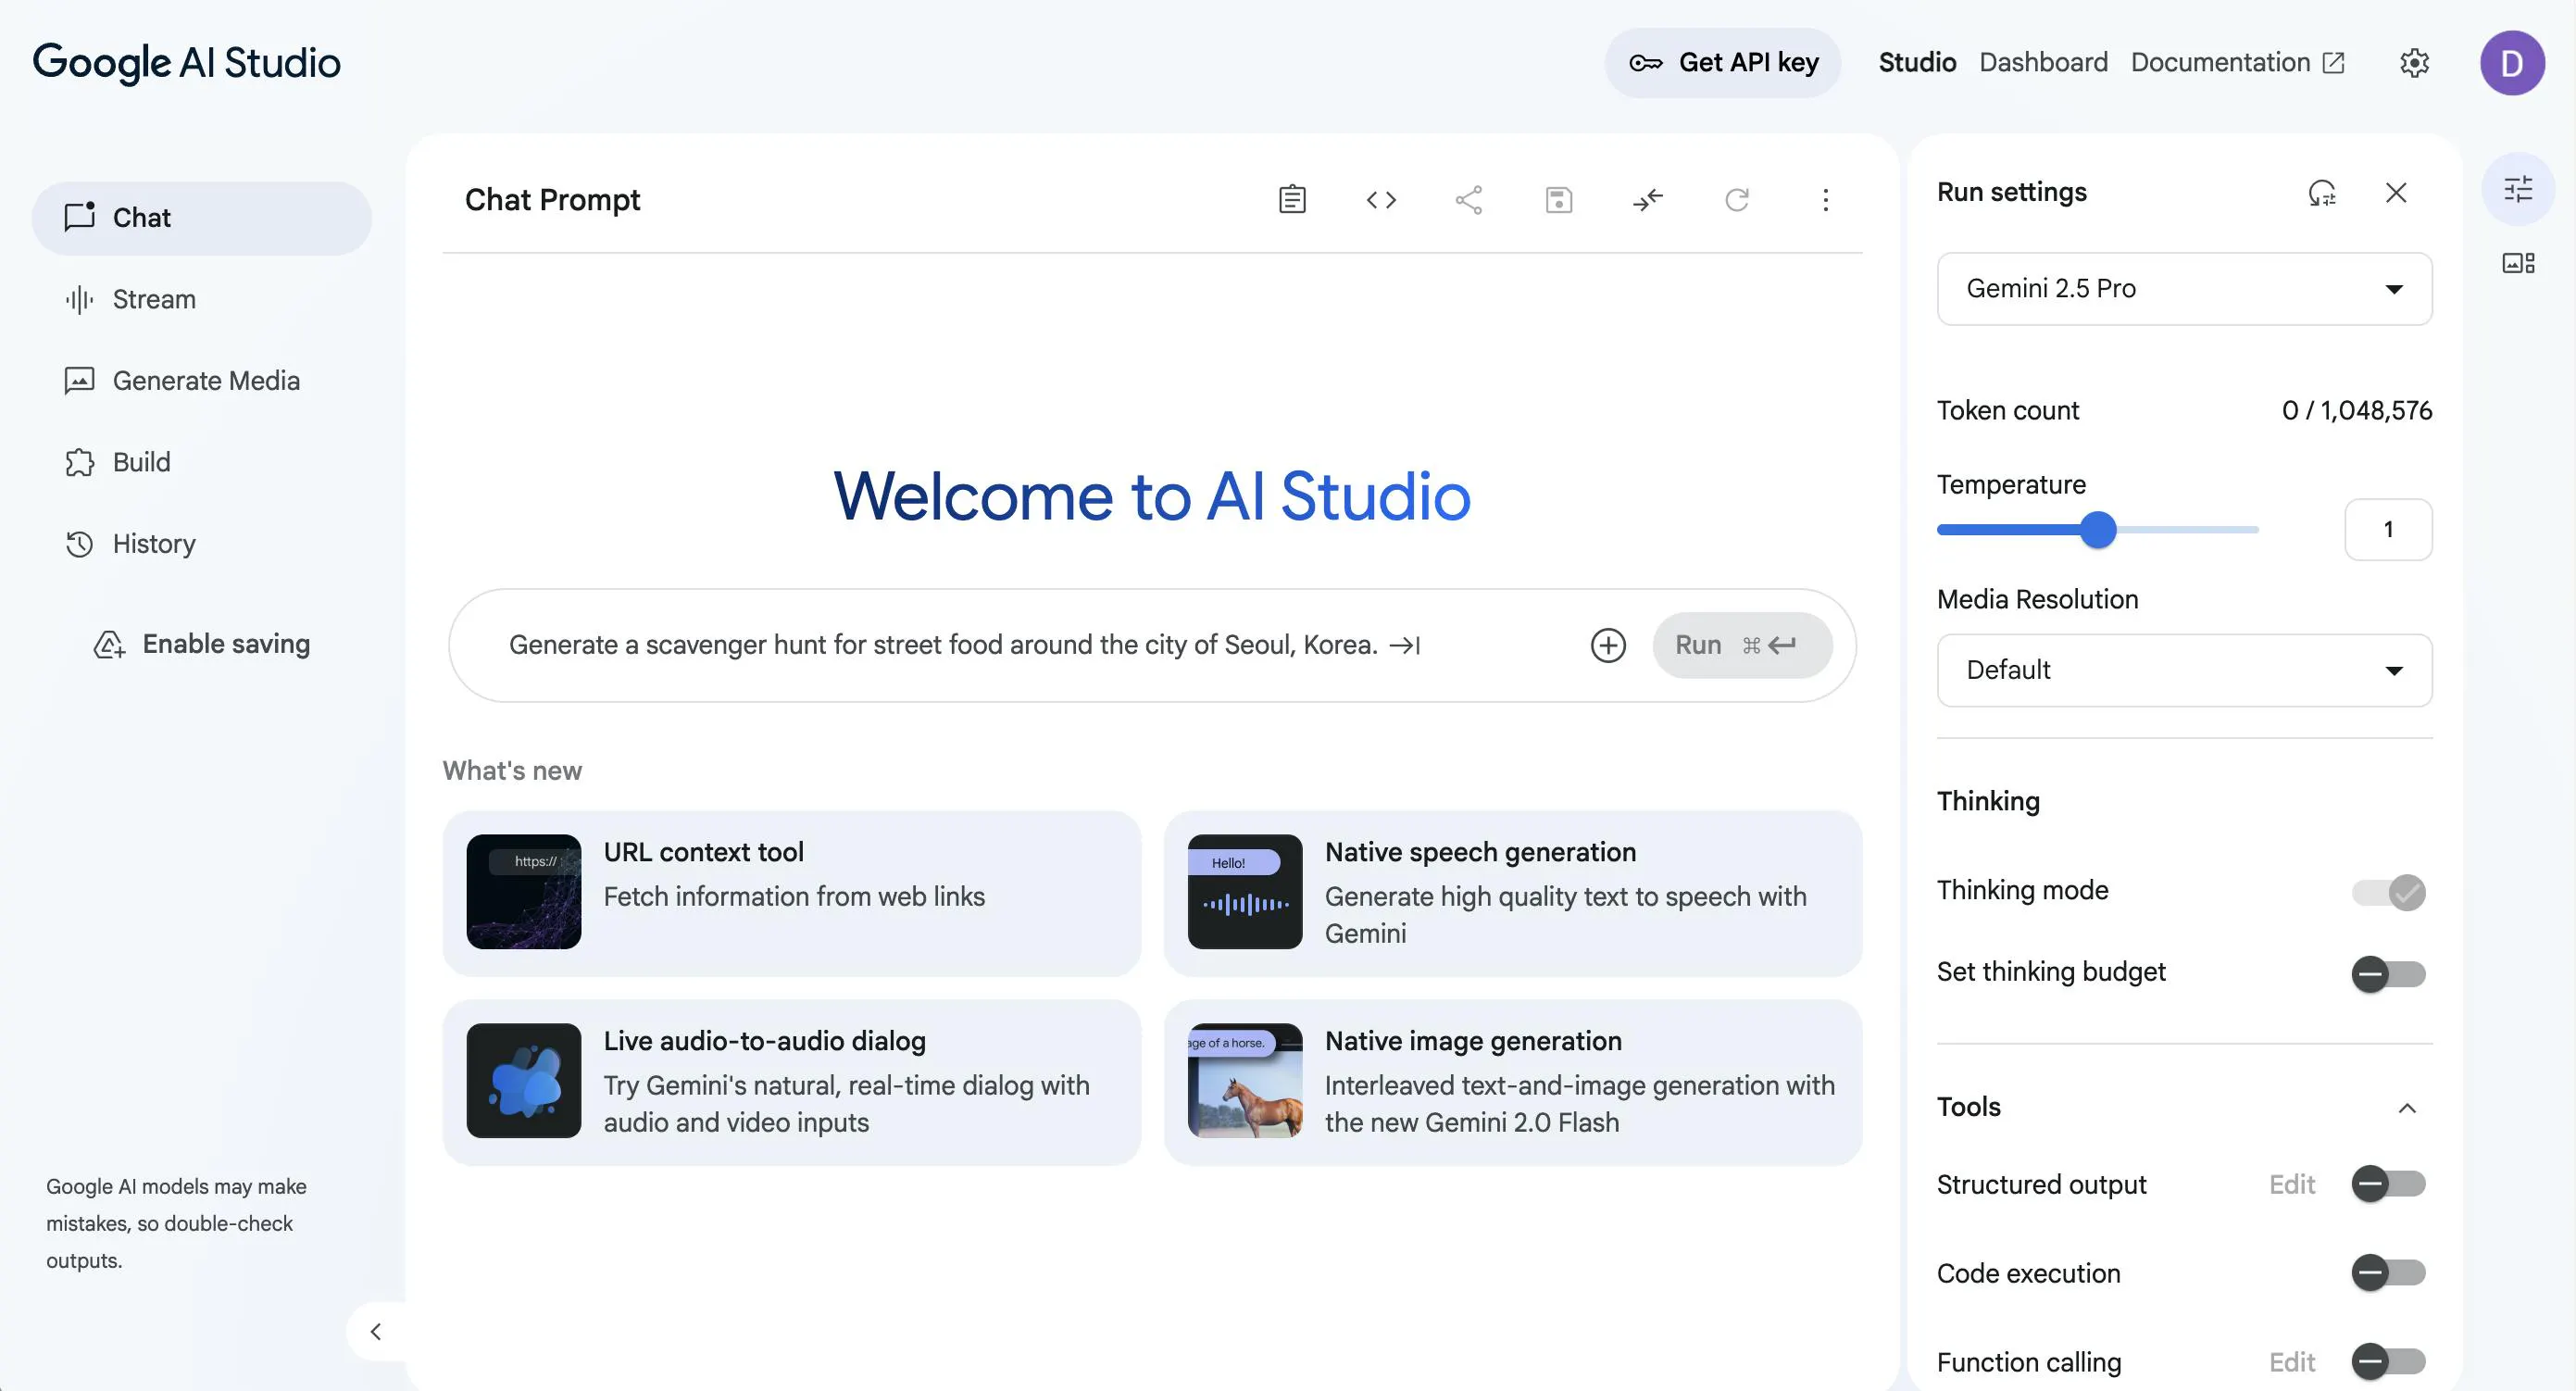Switch to the Dashboard tab

pyautogui.click(x=2043, y=62)
